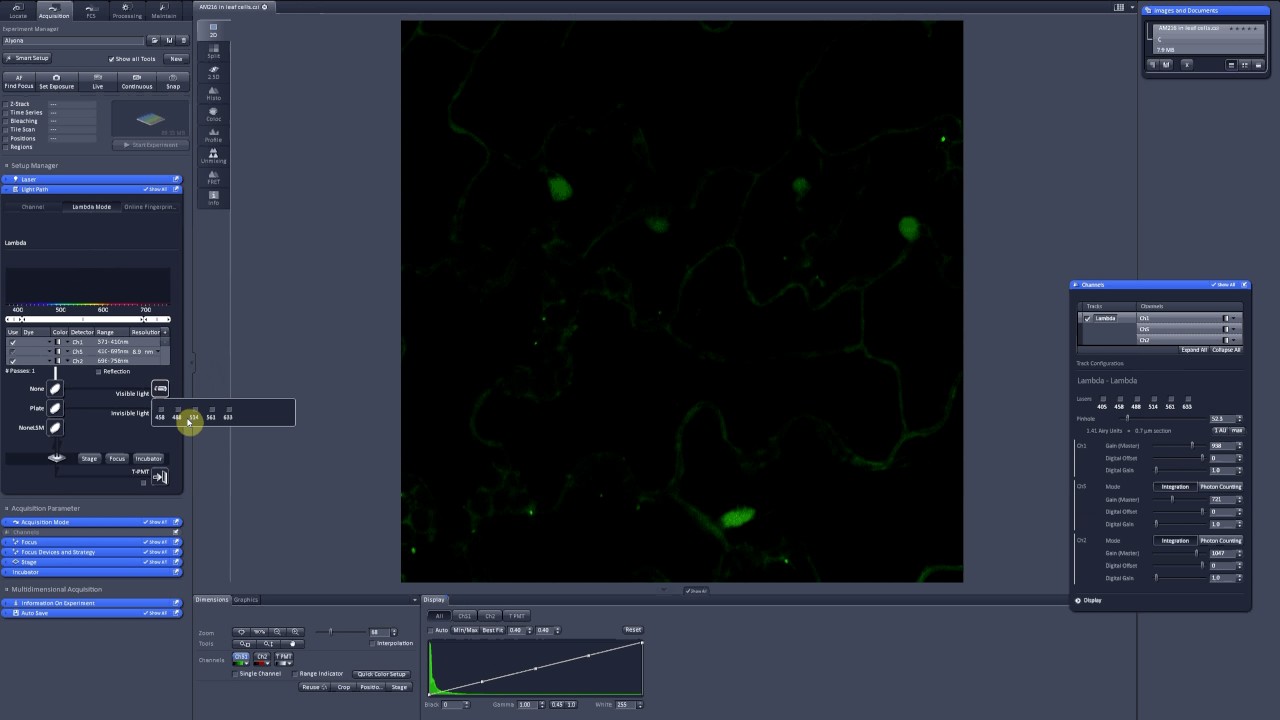Enable the Bleaching checkbox
The width and height of the screenshot is (1280, 720).
pos(6,121)
